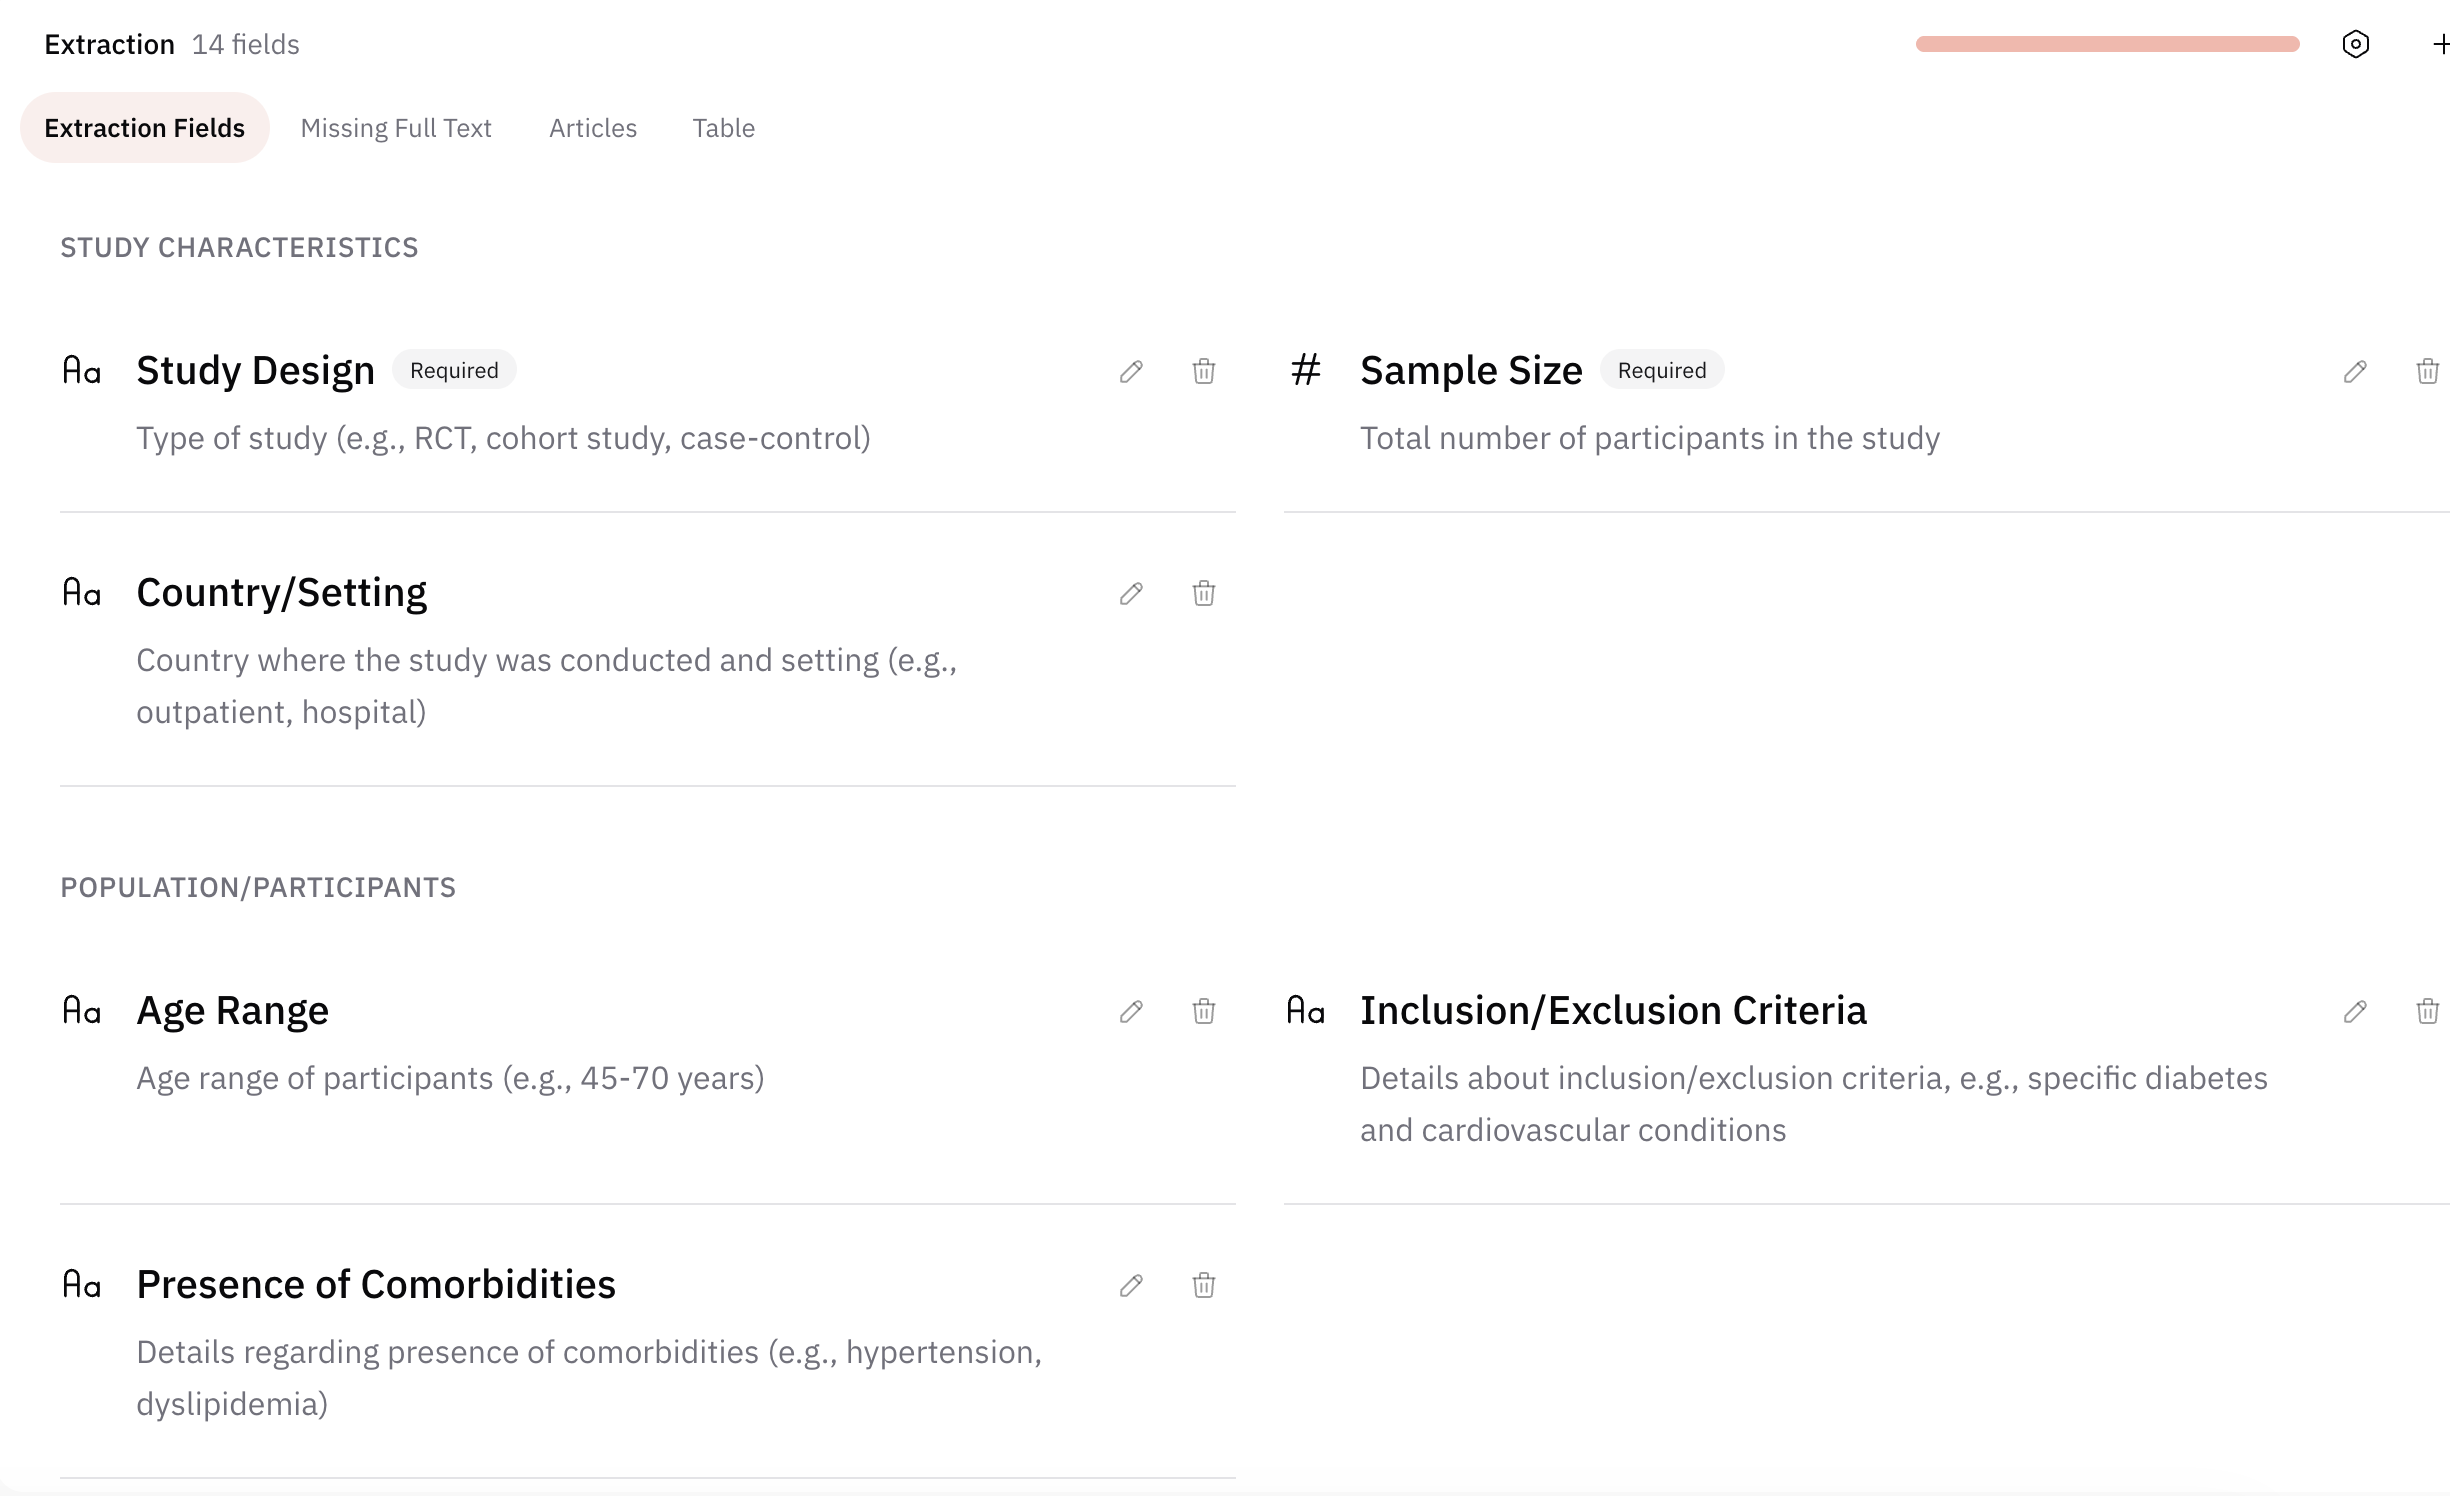Screen dimensions: 2450x1496
Task: Click the Study Design field title
Action: tap(256, 370)
